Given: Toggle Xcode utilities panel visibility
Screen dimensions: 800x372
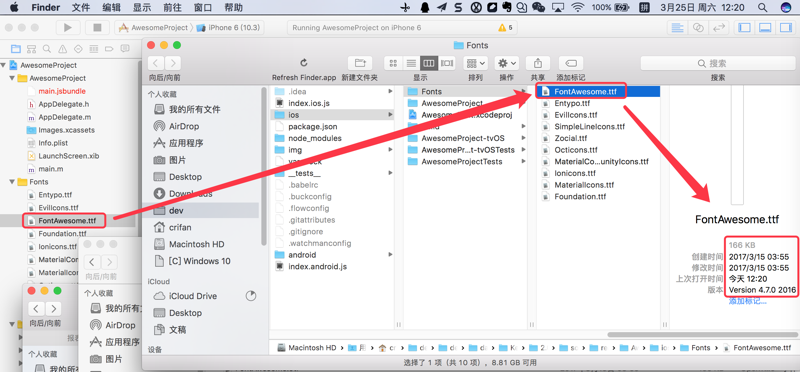Looking at the screenshot, I should (785, 28).
